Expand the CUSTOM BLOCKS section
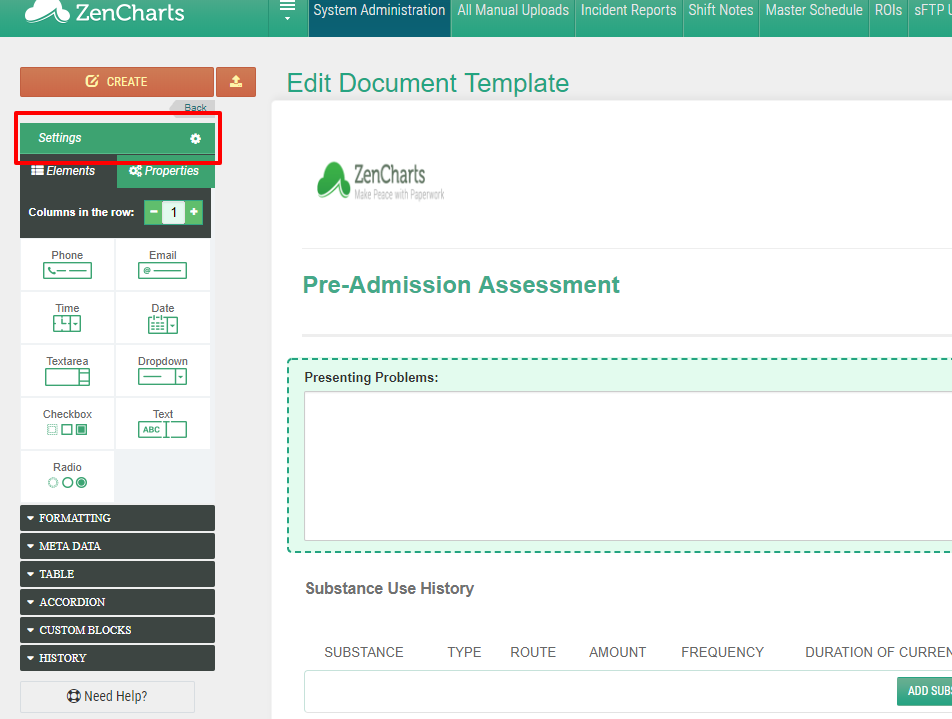952x719 pixels. click(x=117, y=630)
